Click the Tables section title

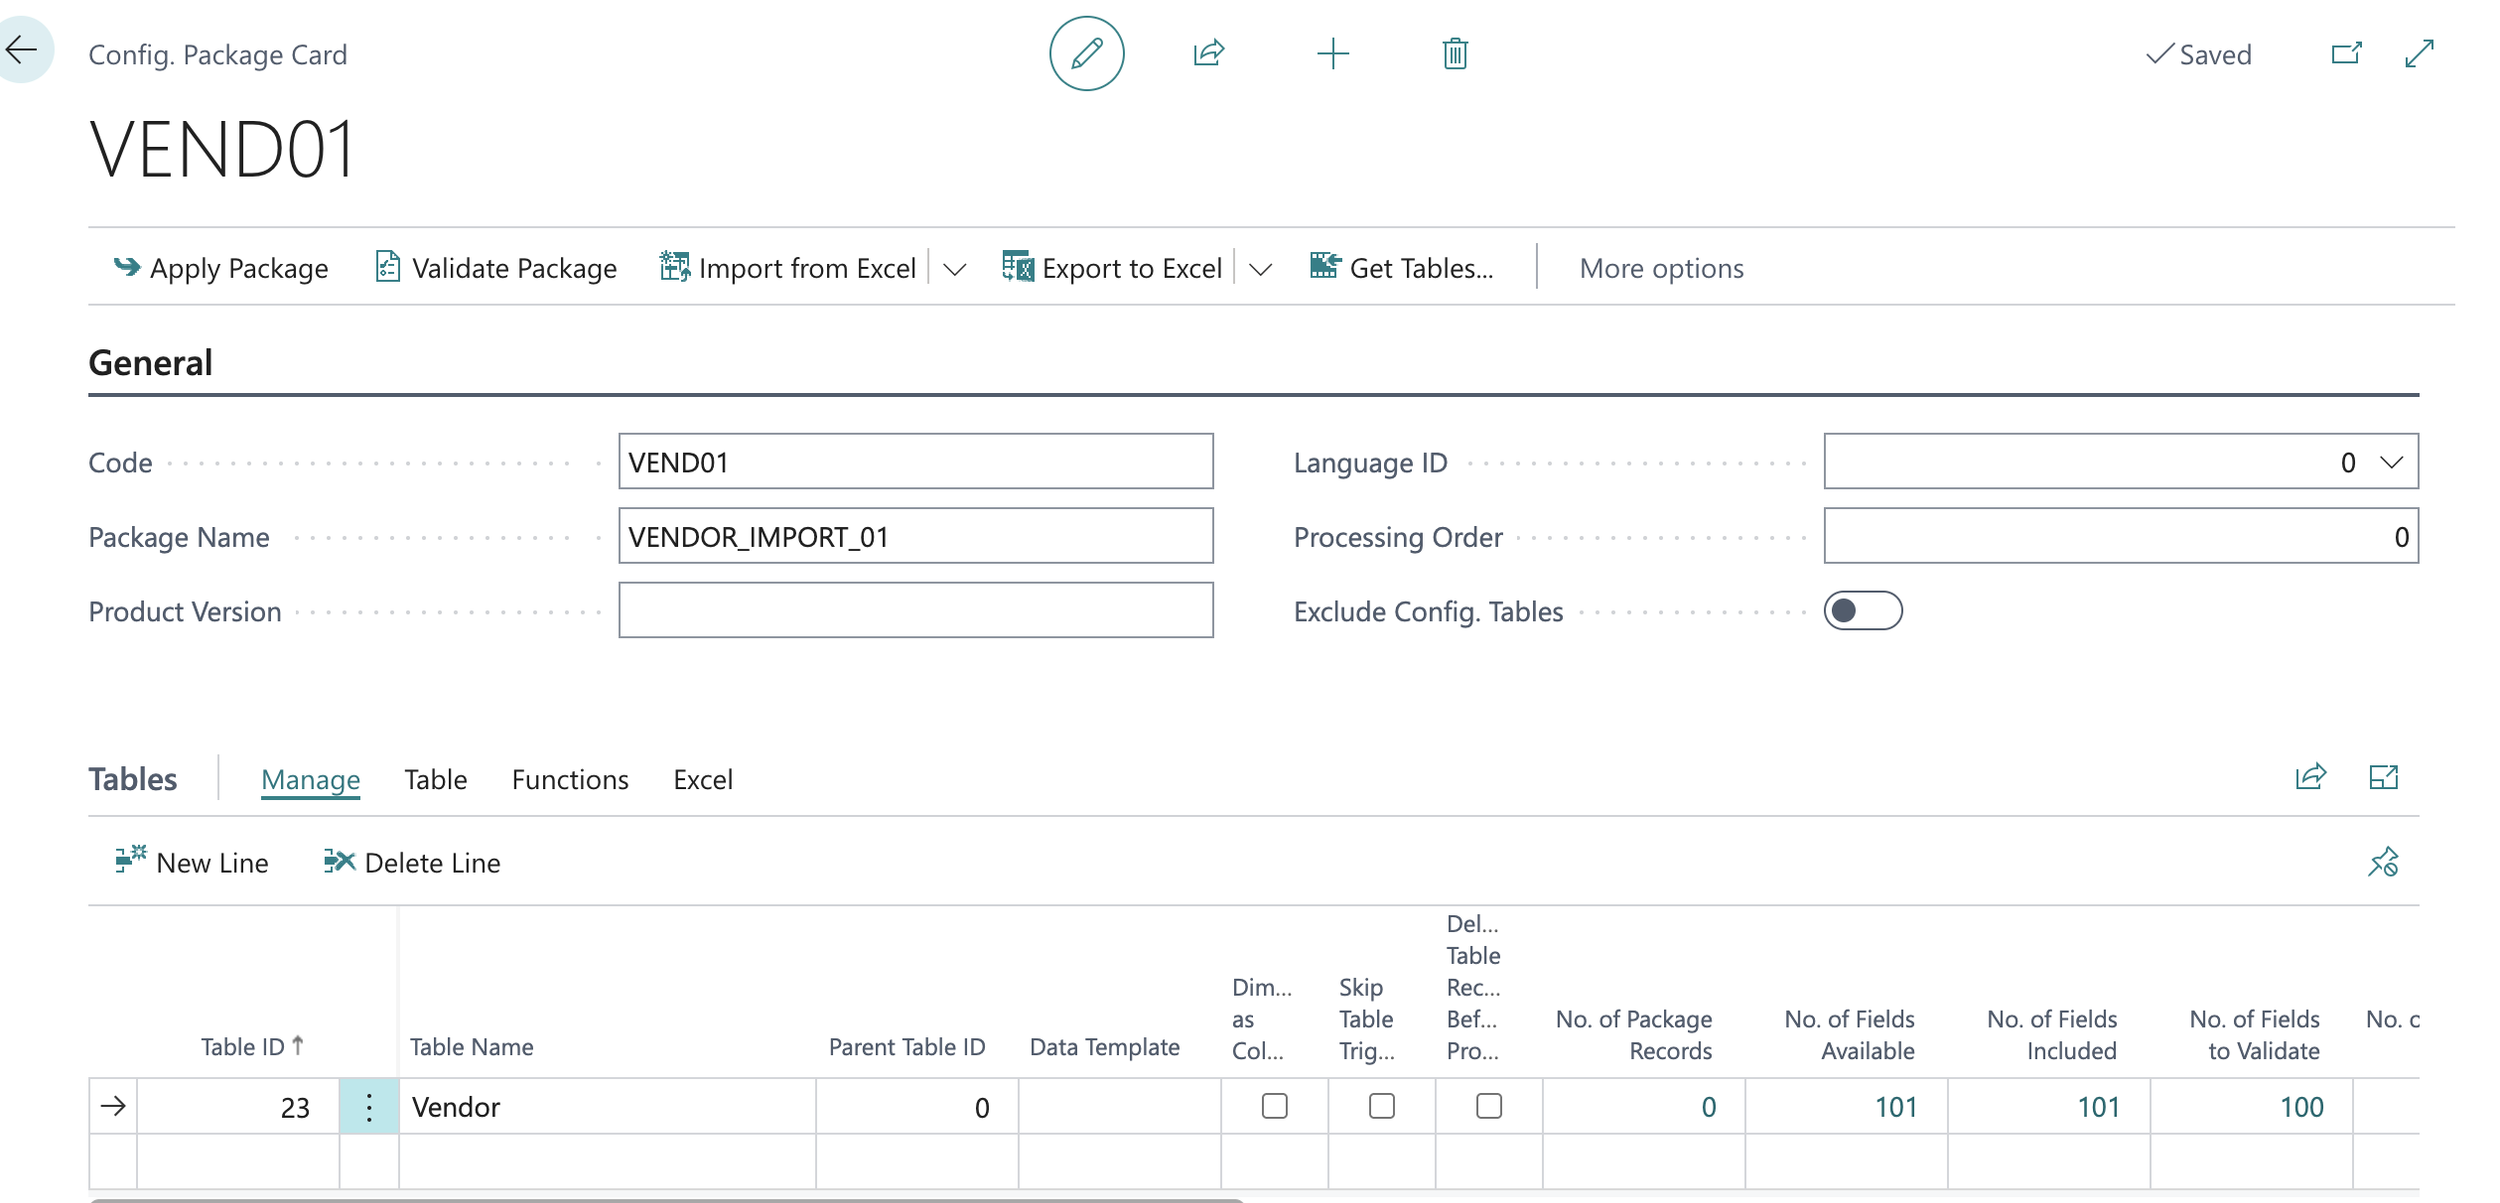tap(132, 779)
